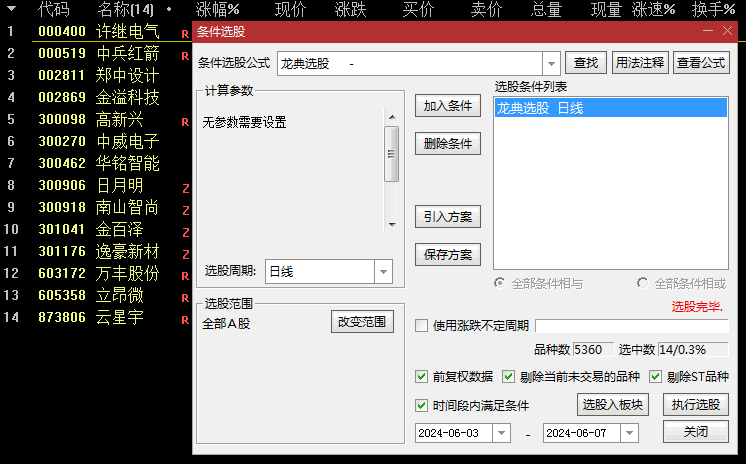Uncheck 剔除ST品种 checkbox

pyautogui.click(x=655, y=377)
